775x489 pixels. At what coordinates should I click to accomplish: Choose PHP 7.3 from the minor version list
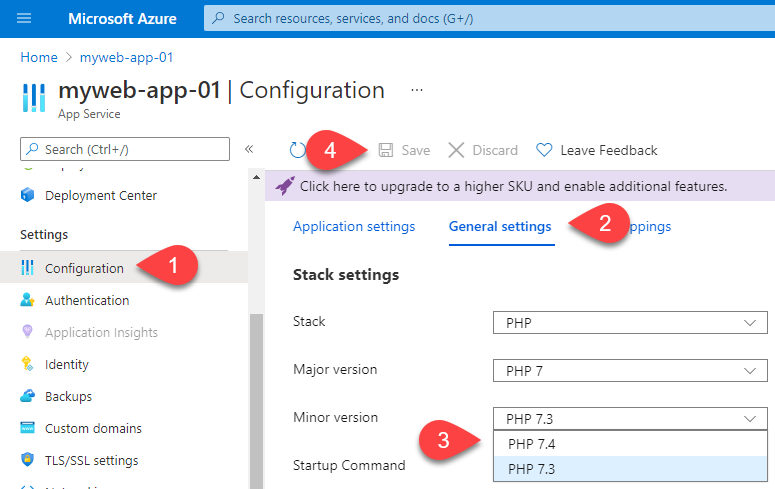(x=630, y=468)
